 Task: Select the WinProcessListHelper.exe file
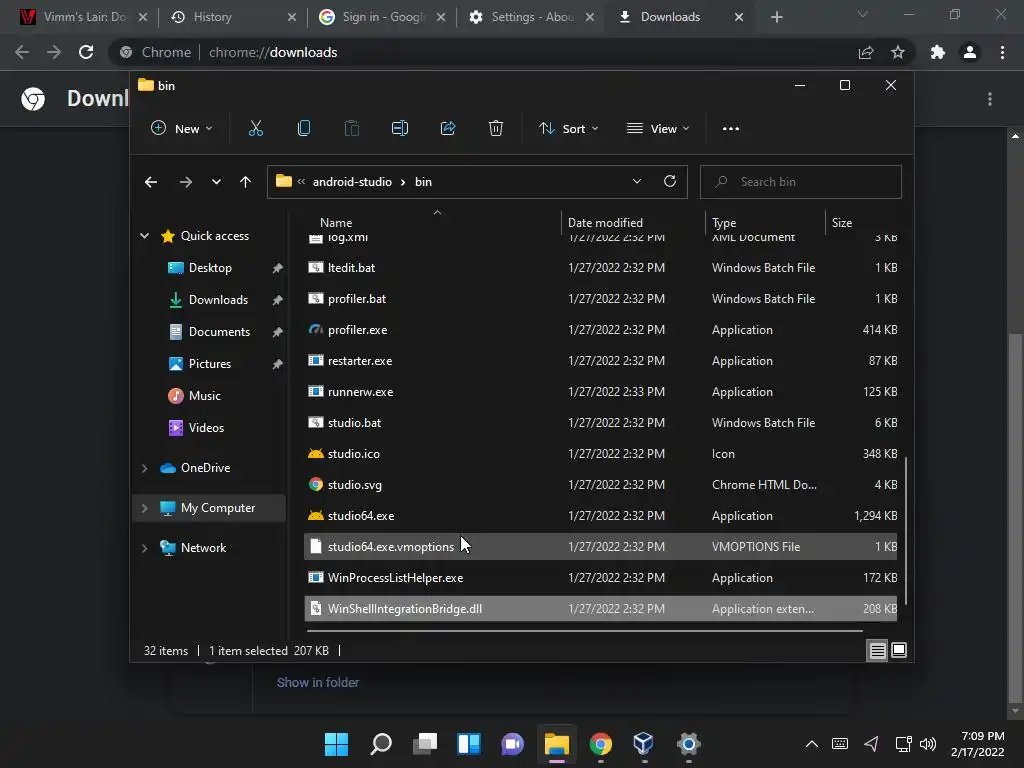pyautogui.click(x=600, y=578)
